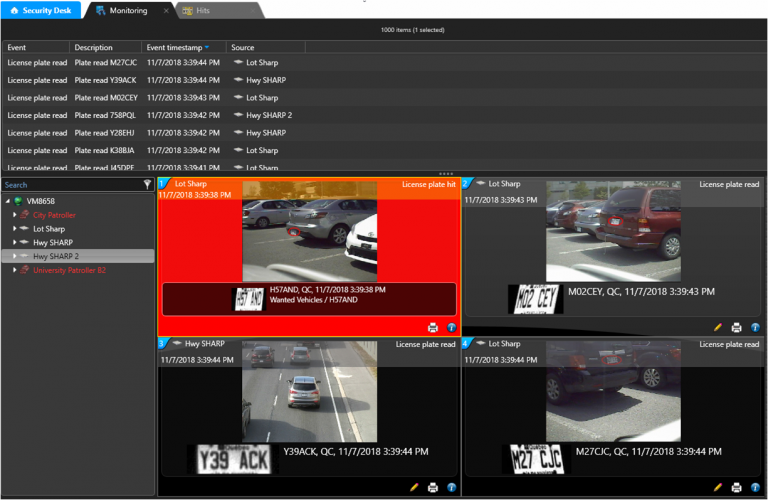The height and width of the screenshot is (500, 768).
Task: Open info for M27CJC plate read
Action: (x=755, y=487)
